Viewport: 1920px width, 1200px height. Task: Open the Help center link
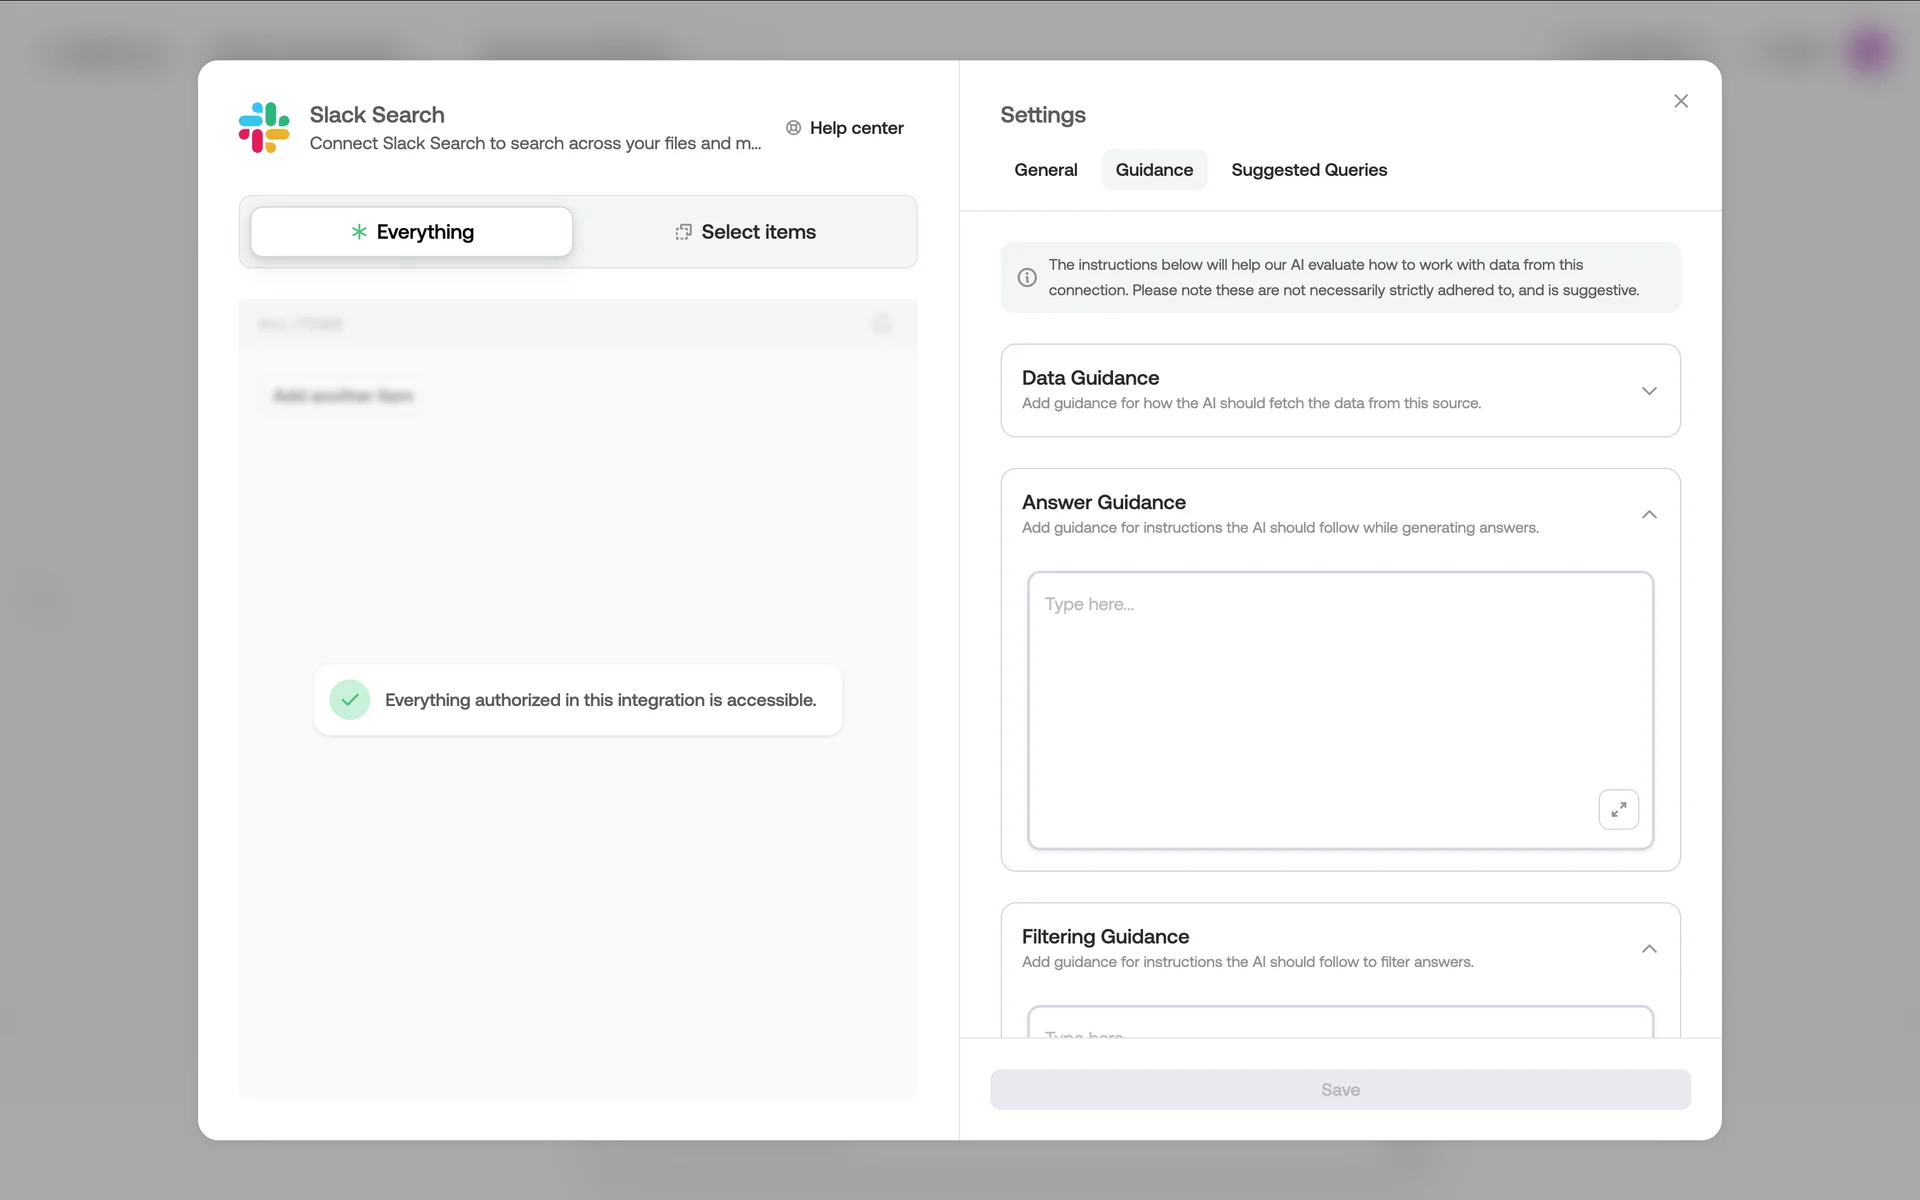coord(856,128)
